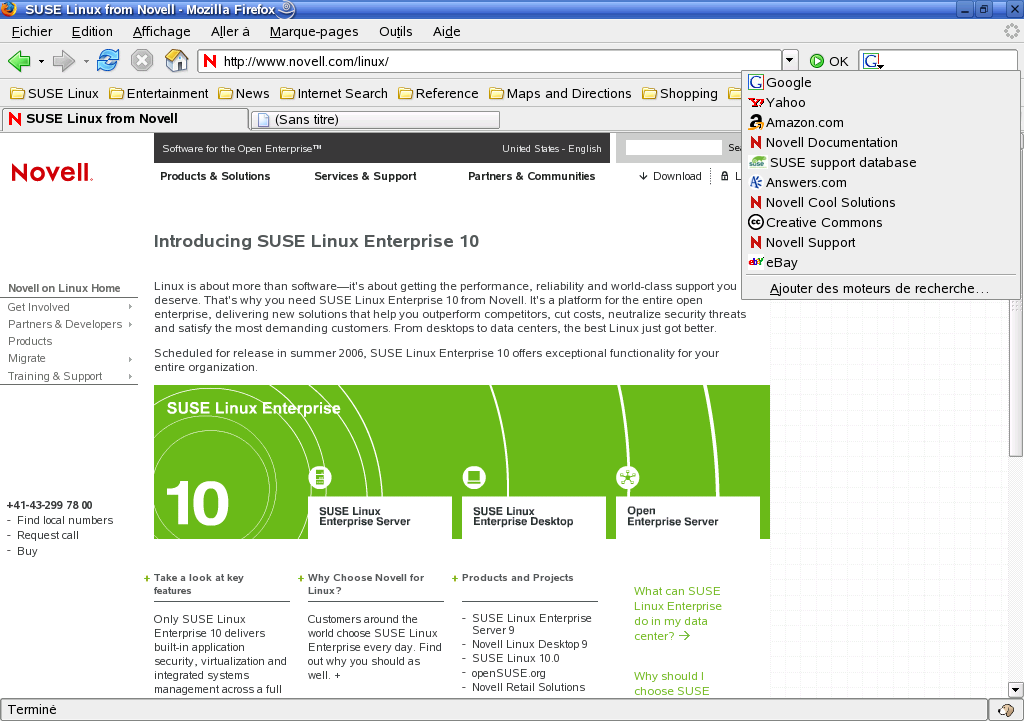Reload the page with the refresh icon
The width and height of the screenshot is (1024, 721).
point(108,61)
